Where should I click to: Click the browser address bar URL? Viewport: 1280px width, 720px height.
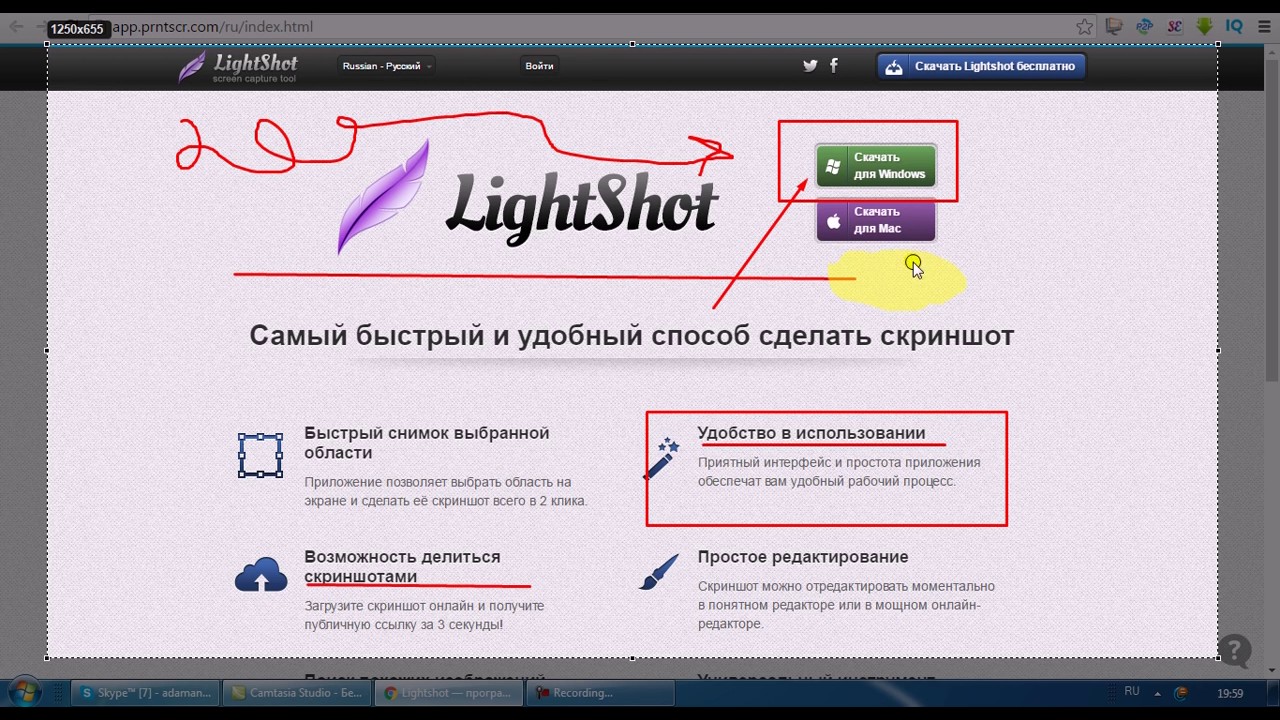click(x=212, y=27)
